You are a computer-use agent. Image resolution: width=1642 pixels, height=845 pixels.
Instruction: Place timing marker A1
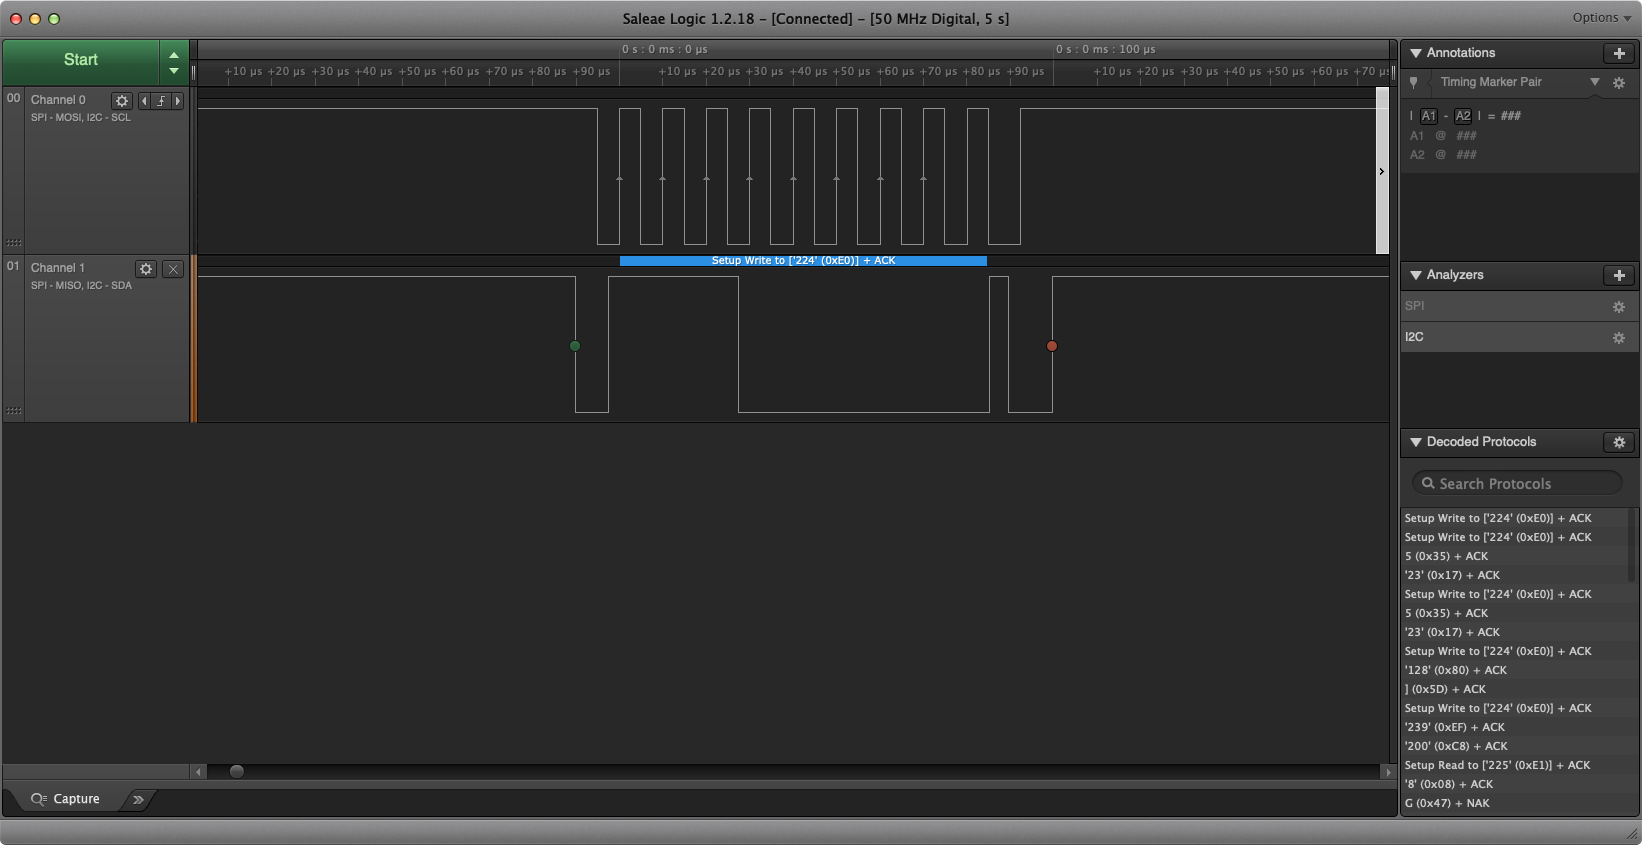point(1429,116)
